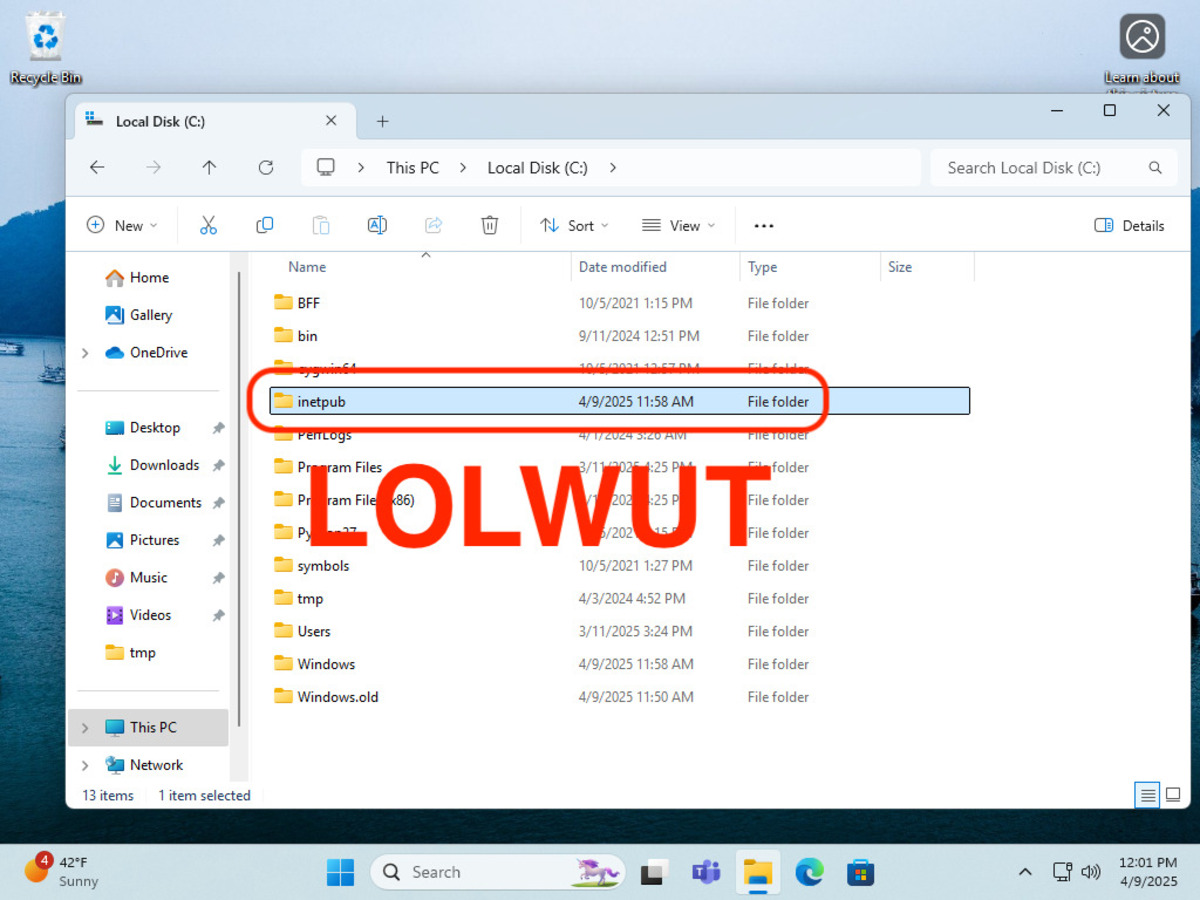Open the Sort dropdown menu
This screenshot has height=900, width=1200.
[x=574, y=225]
